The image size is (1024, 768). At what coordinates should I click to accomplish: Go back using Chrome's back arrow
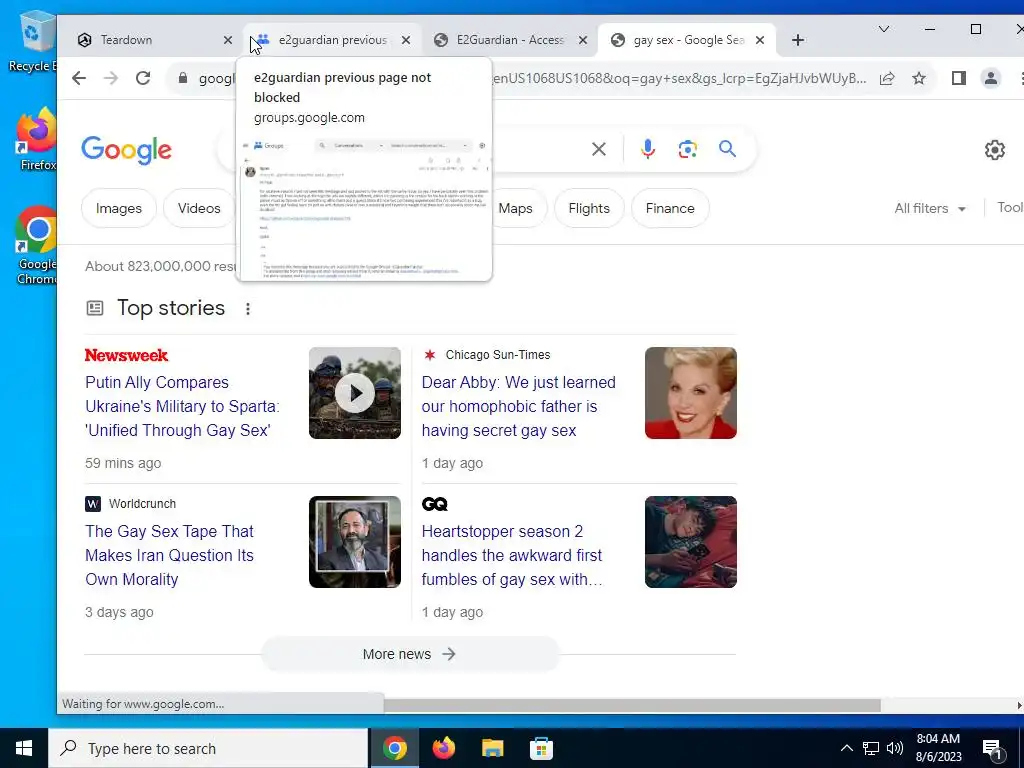coord(79,78)
